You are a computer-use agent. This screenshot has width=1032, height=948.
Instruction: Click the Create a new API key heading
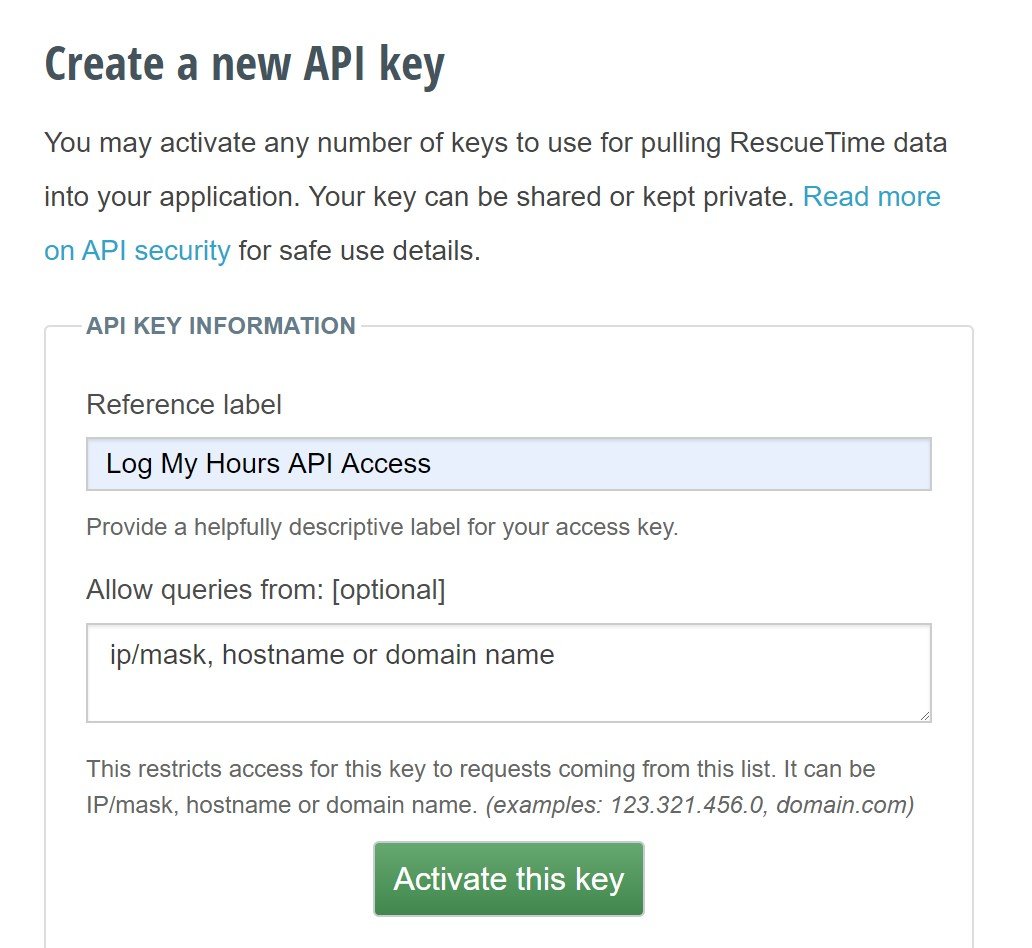(244, 65)
